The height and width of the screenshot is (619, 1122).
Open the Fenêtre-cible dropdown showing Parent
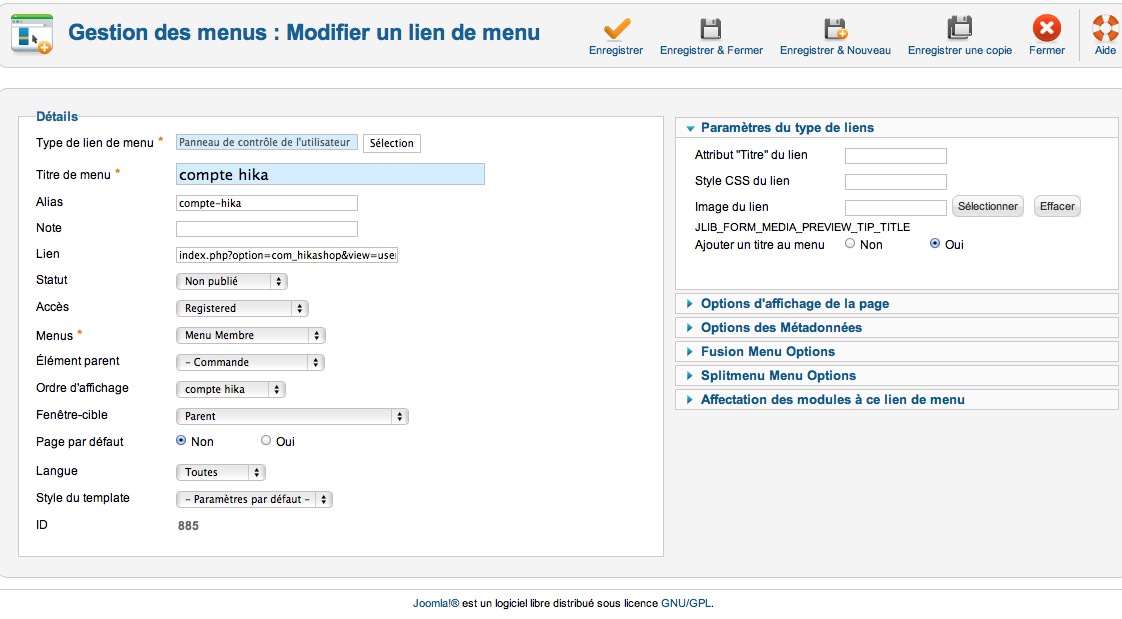[x=292, y=416]
